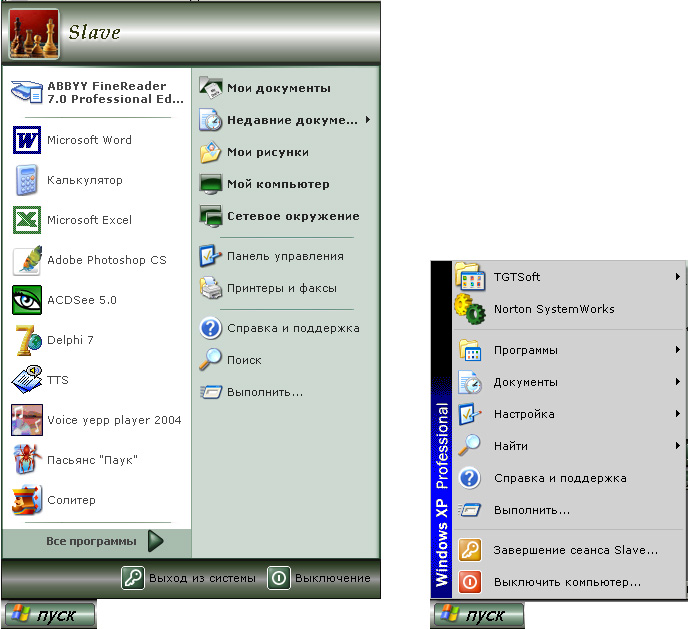Open ABBYY FineReader icon in XP menu
The image size is (694, 629).
(x=27, y=92)
